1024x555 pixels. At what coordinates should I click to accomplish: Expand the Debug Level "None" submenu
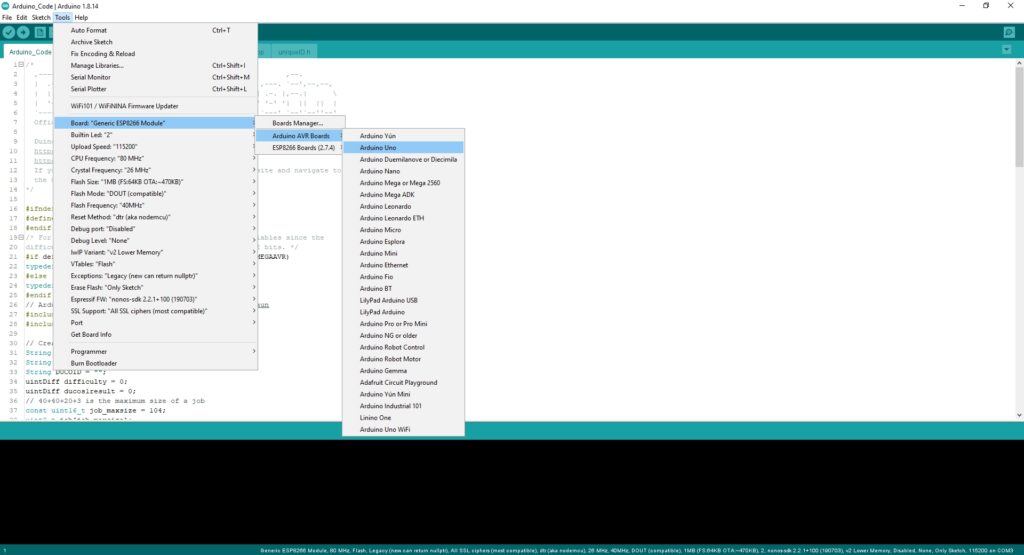pos(155,240)
